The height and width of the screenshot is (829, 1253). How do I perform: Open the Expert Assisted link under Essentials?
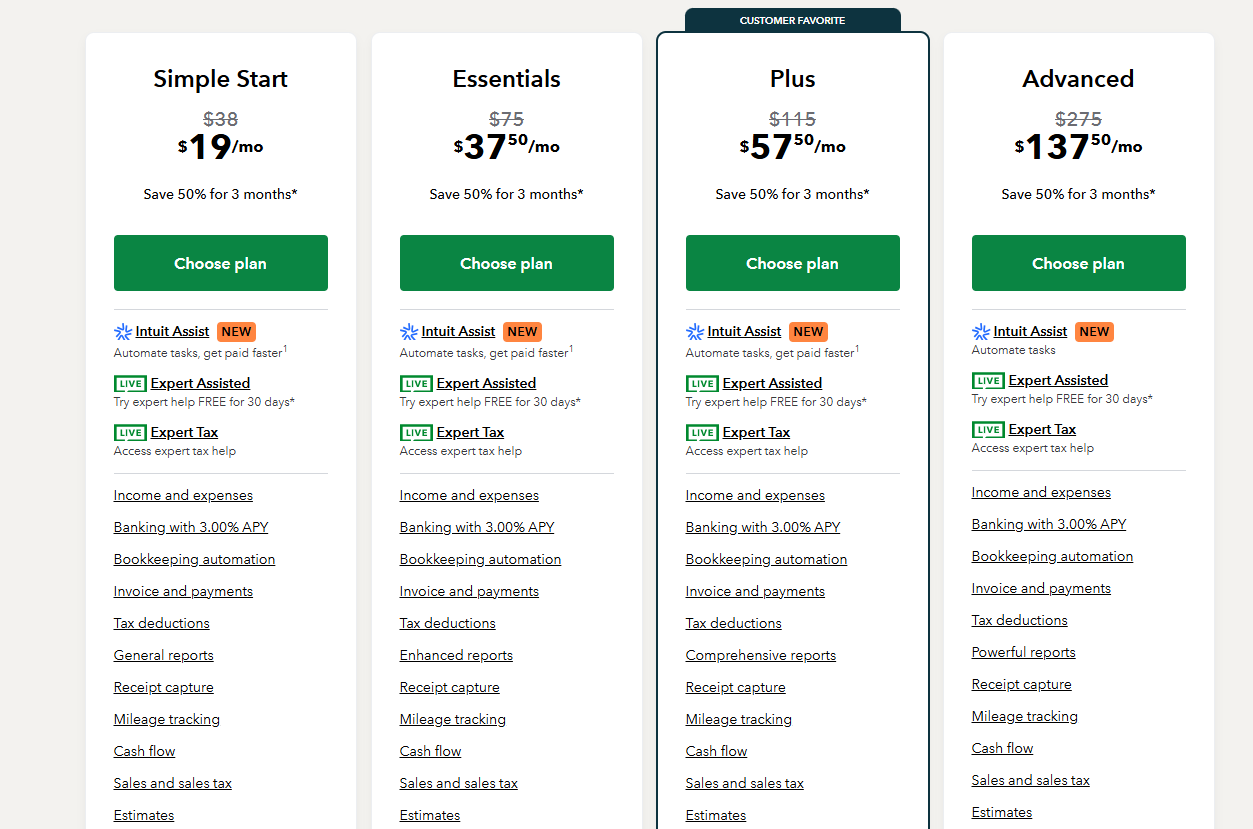coord(486,382)
